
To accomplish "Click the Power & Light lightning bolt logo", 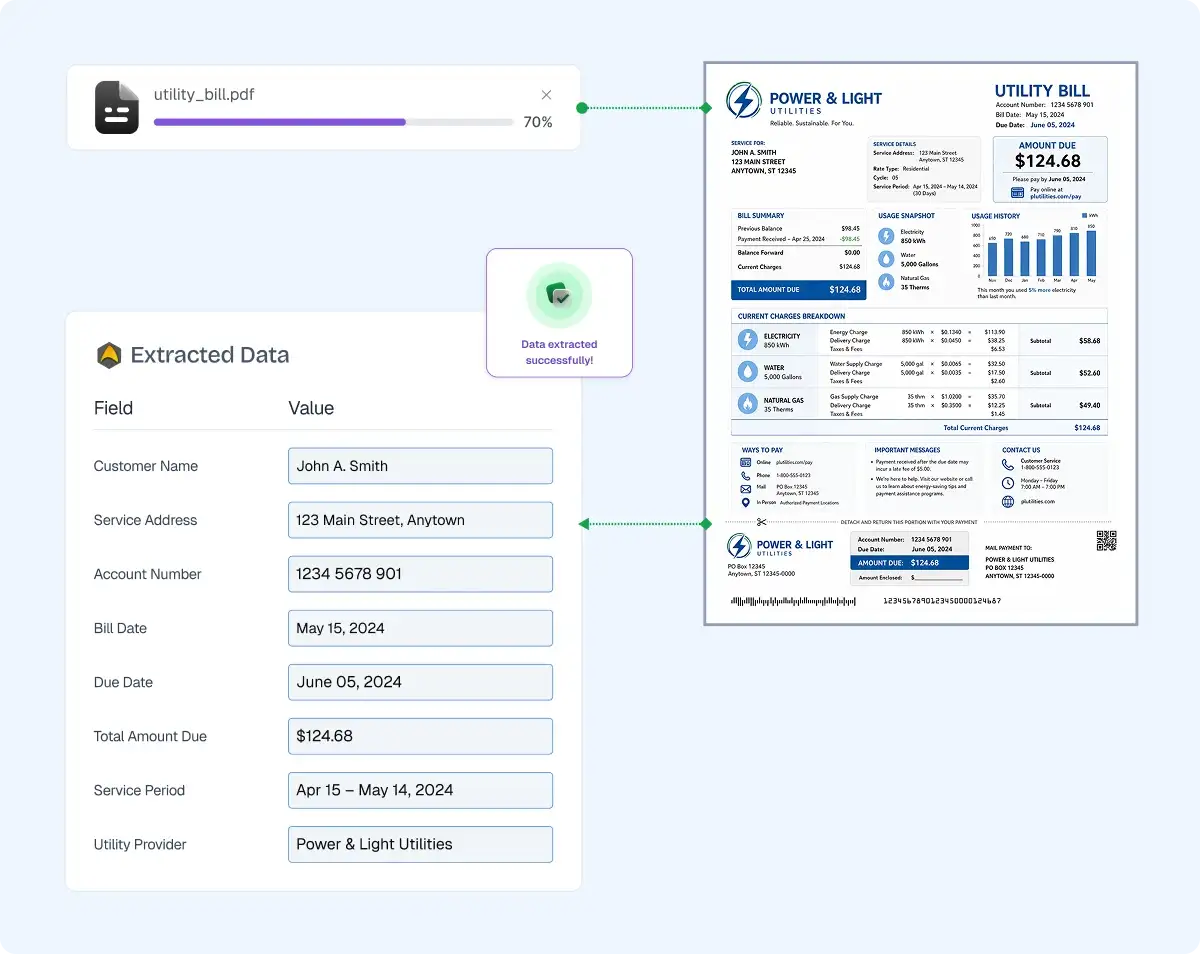I will click(x=742, y=99).
